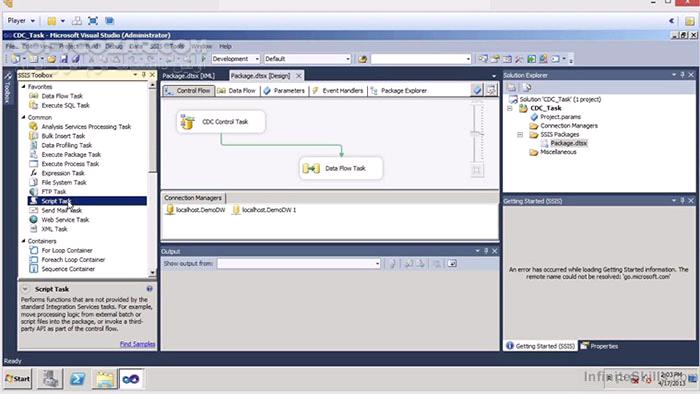Pick XML Task from toolbox
Screen dimensions: 700x394
click(x=54, y=229)
